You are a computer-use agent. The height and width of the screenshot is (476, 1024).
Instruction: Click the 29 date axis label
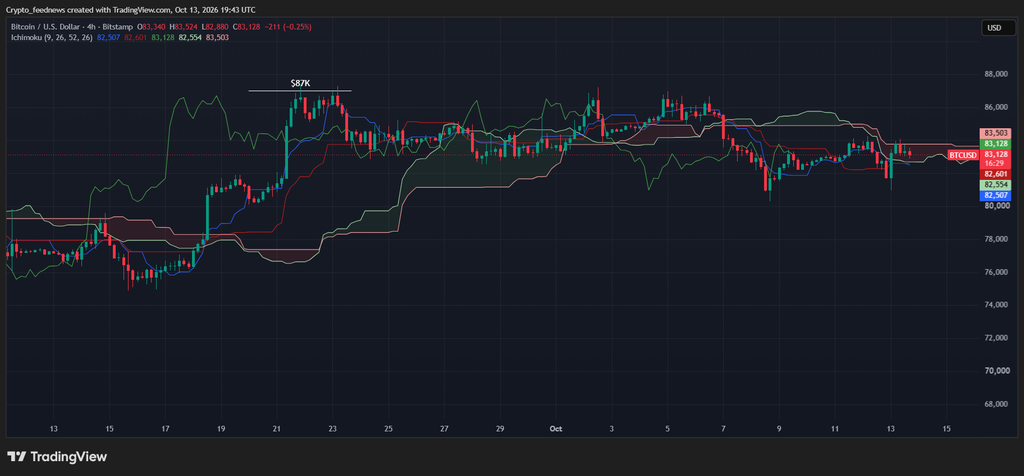click(500, 429)
